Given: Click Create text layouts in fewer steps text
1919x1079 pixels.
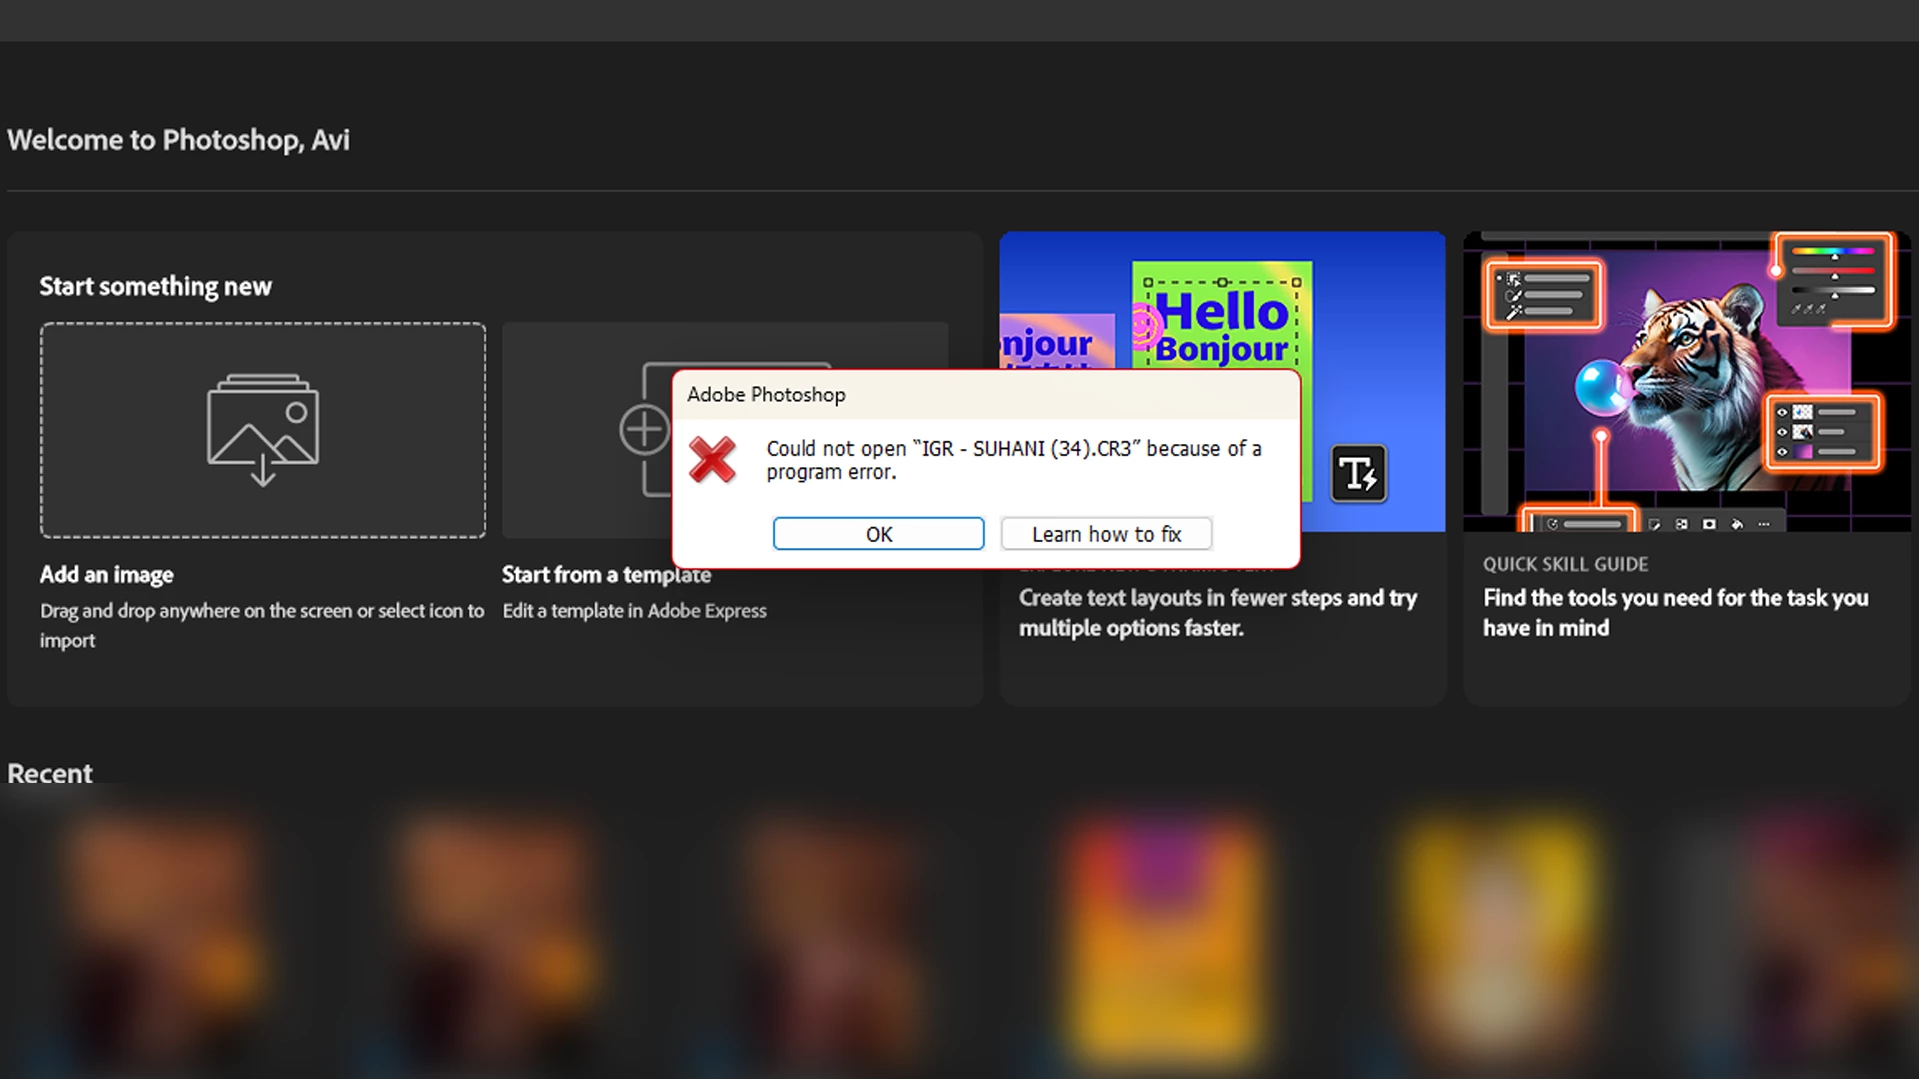Looking at the screenshot, I should pyautogui.click(x=1218, y=612).
